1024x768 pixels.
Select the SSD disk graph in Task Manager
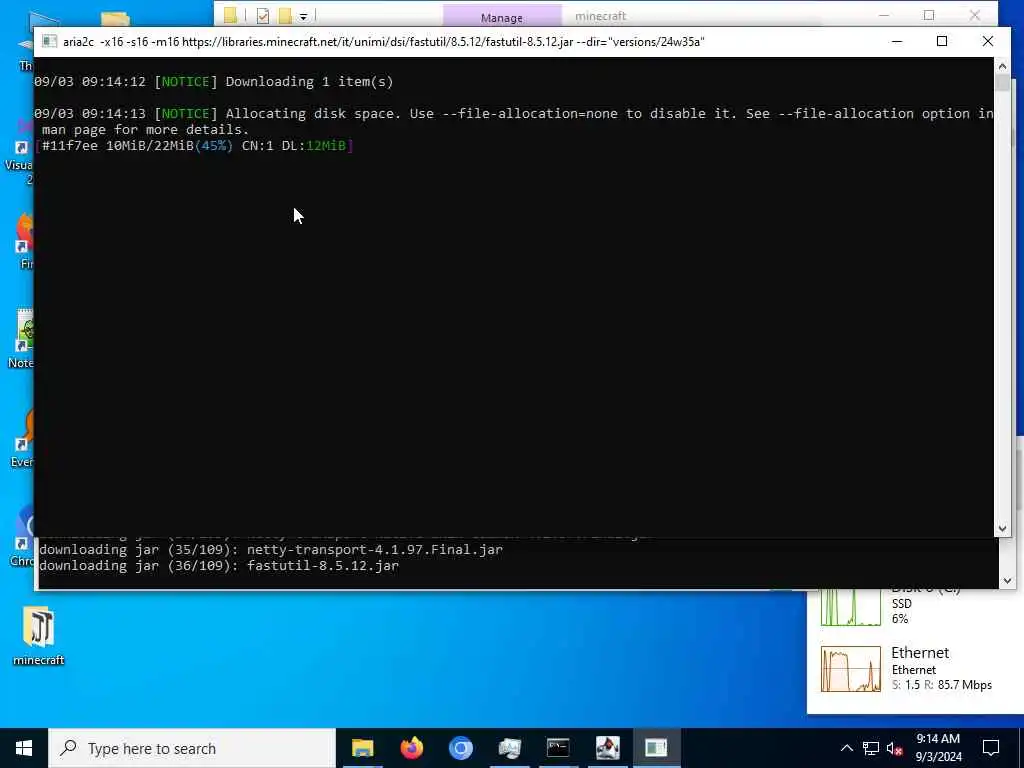point(850,607)
